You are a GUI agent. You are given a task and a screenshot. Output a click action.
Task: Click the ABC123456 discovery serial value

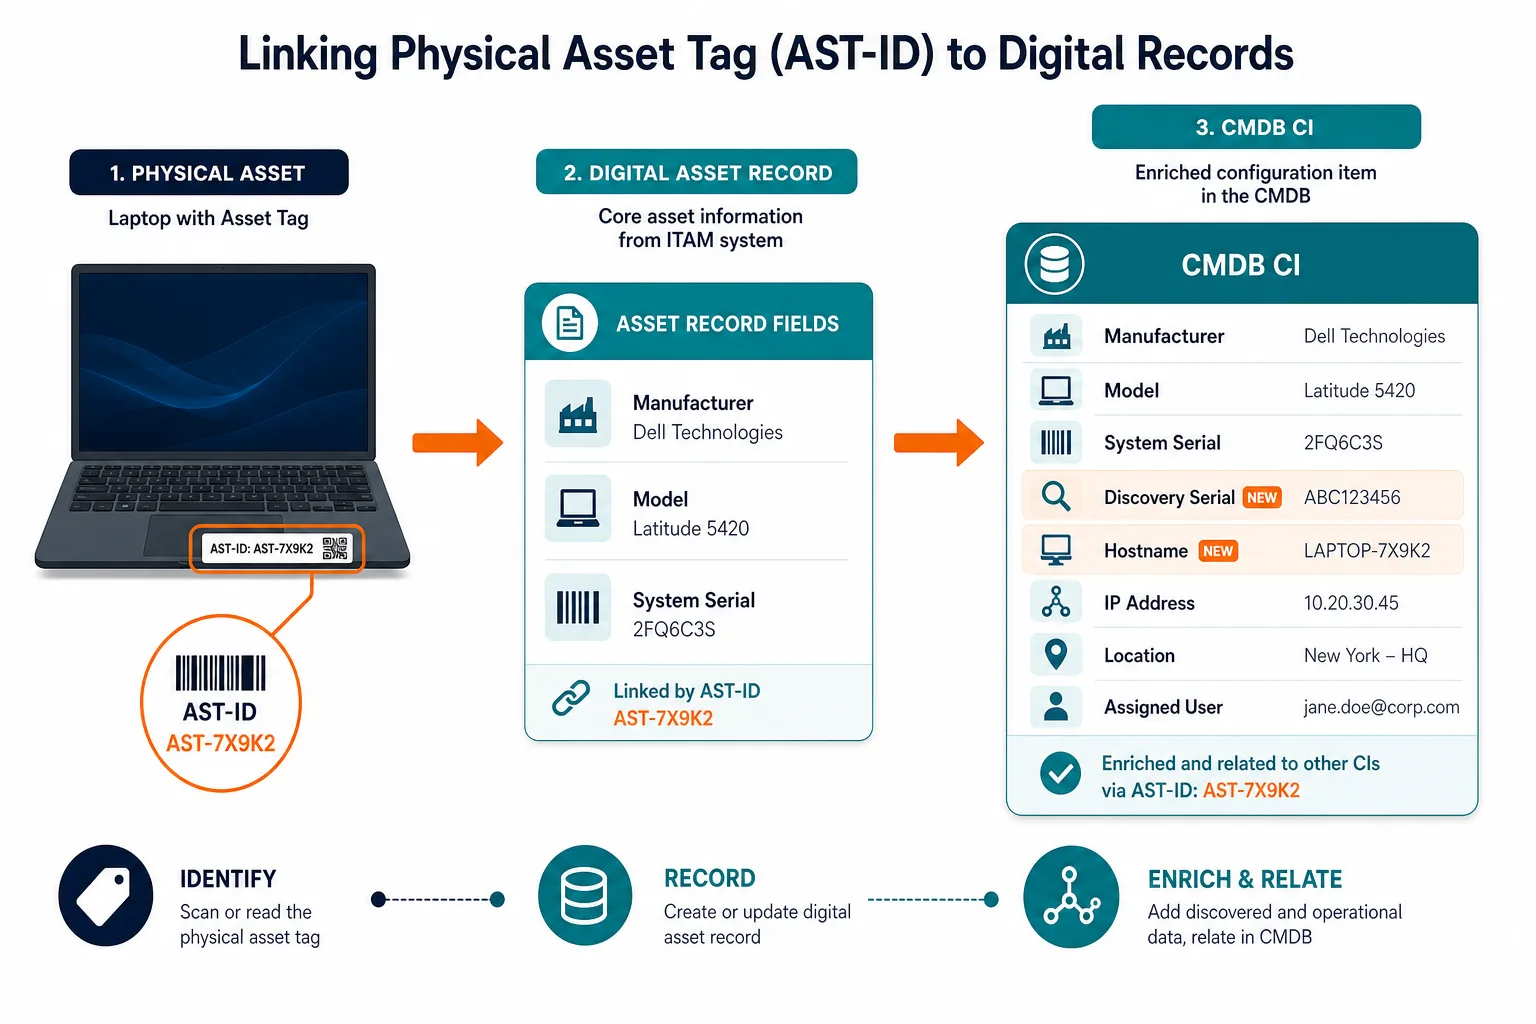click(x=1352, y=497)
